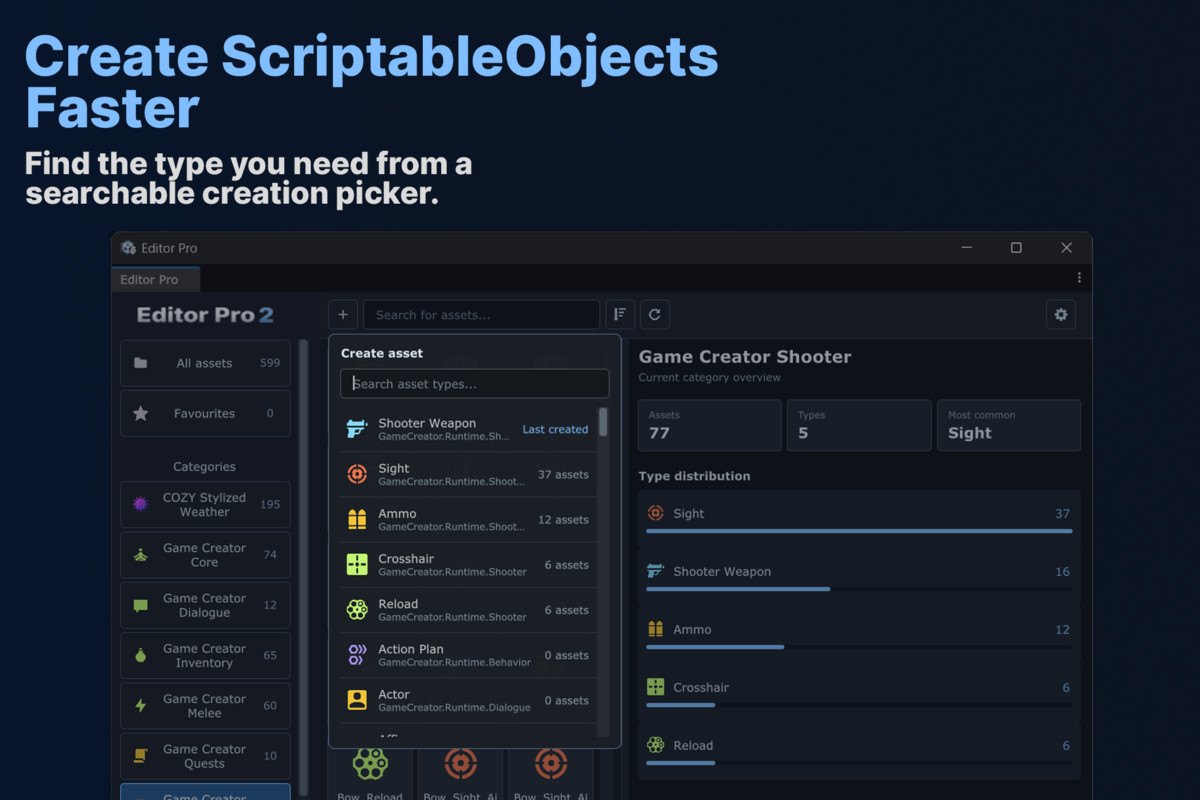Open the Favourites list
Image resolution: width=1200 pixels, height=800 pixels.
pos(205,413)
